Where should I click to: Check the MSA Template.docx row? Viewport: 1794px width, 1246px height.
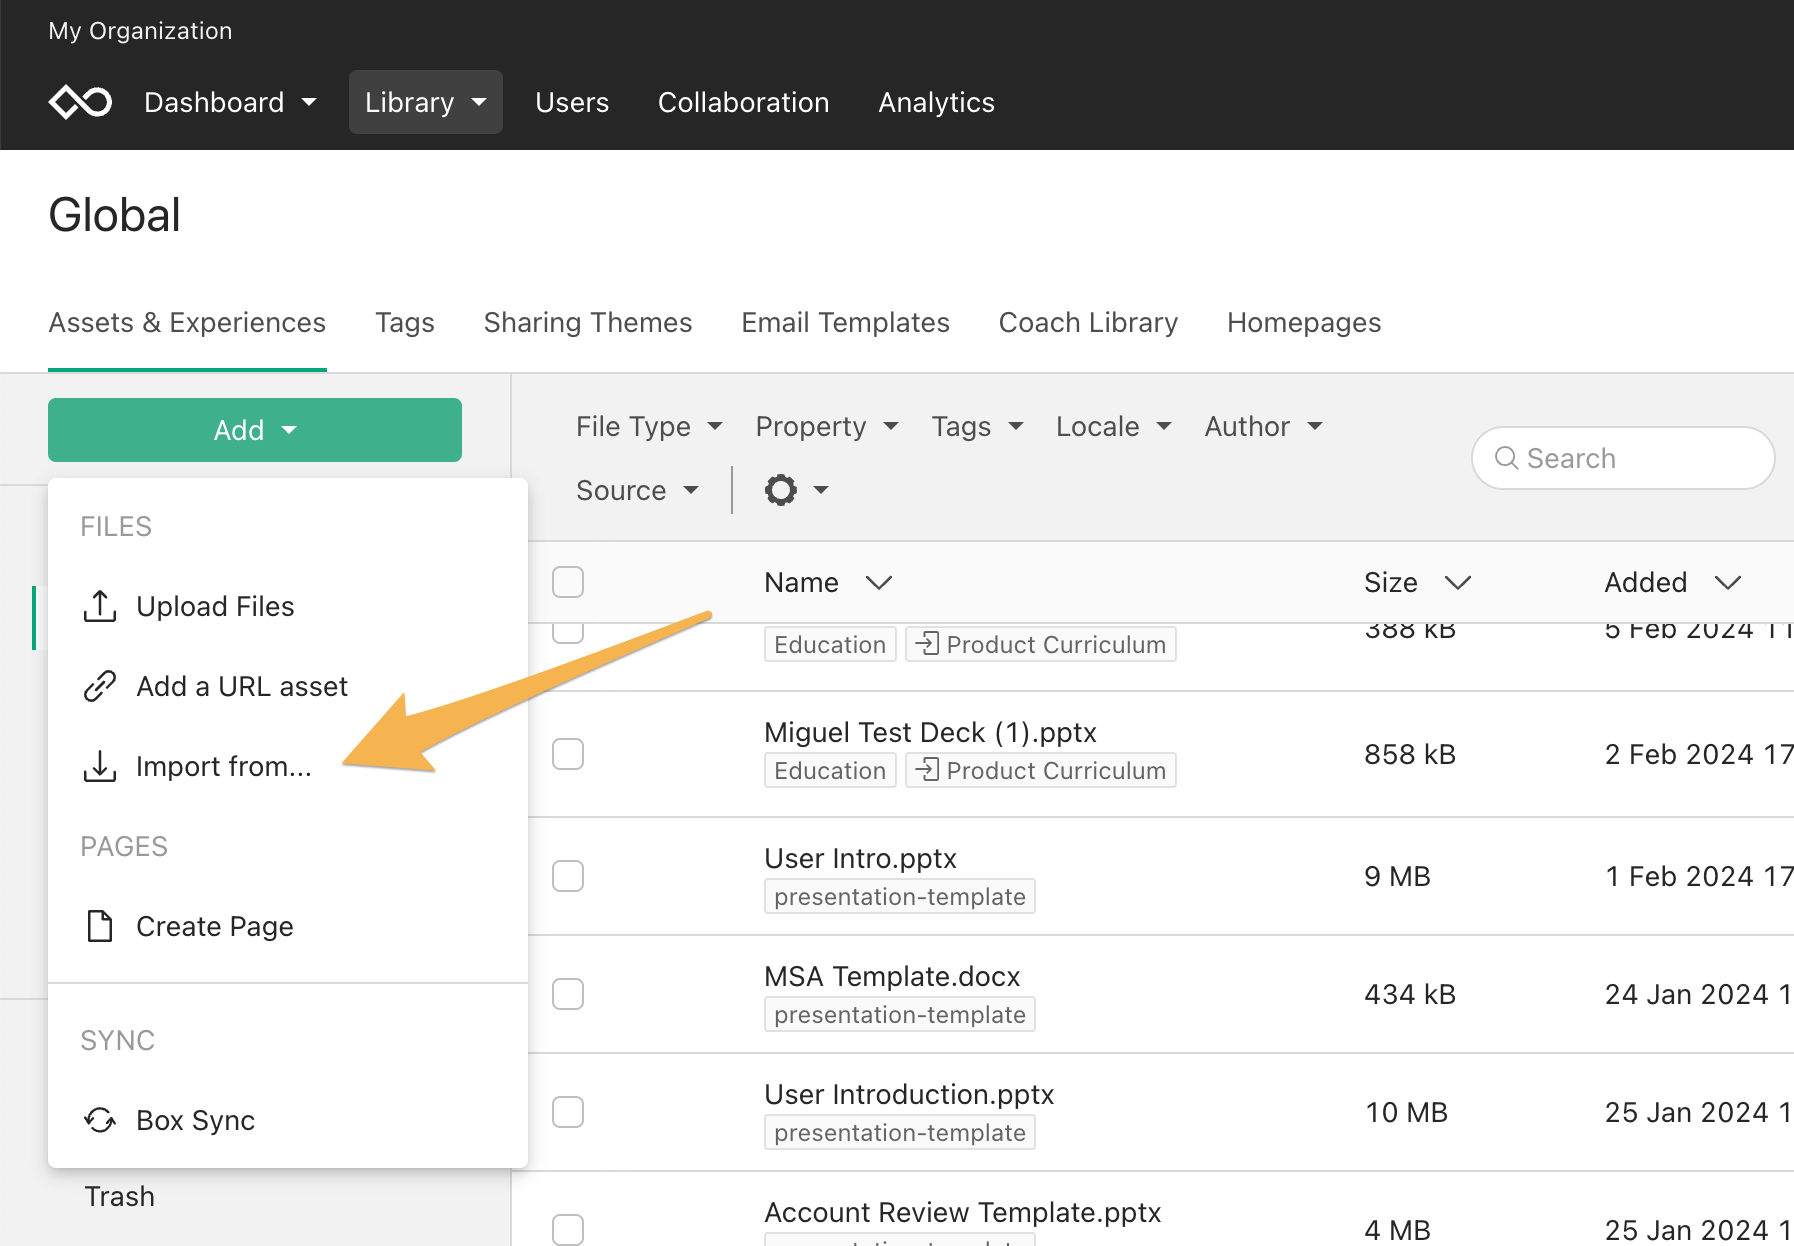coord(568,994)
